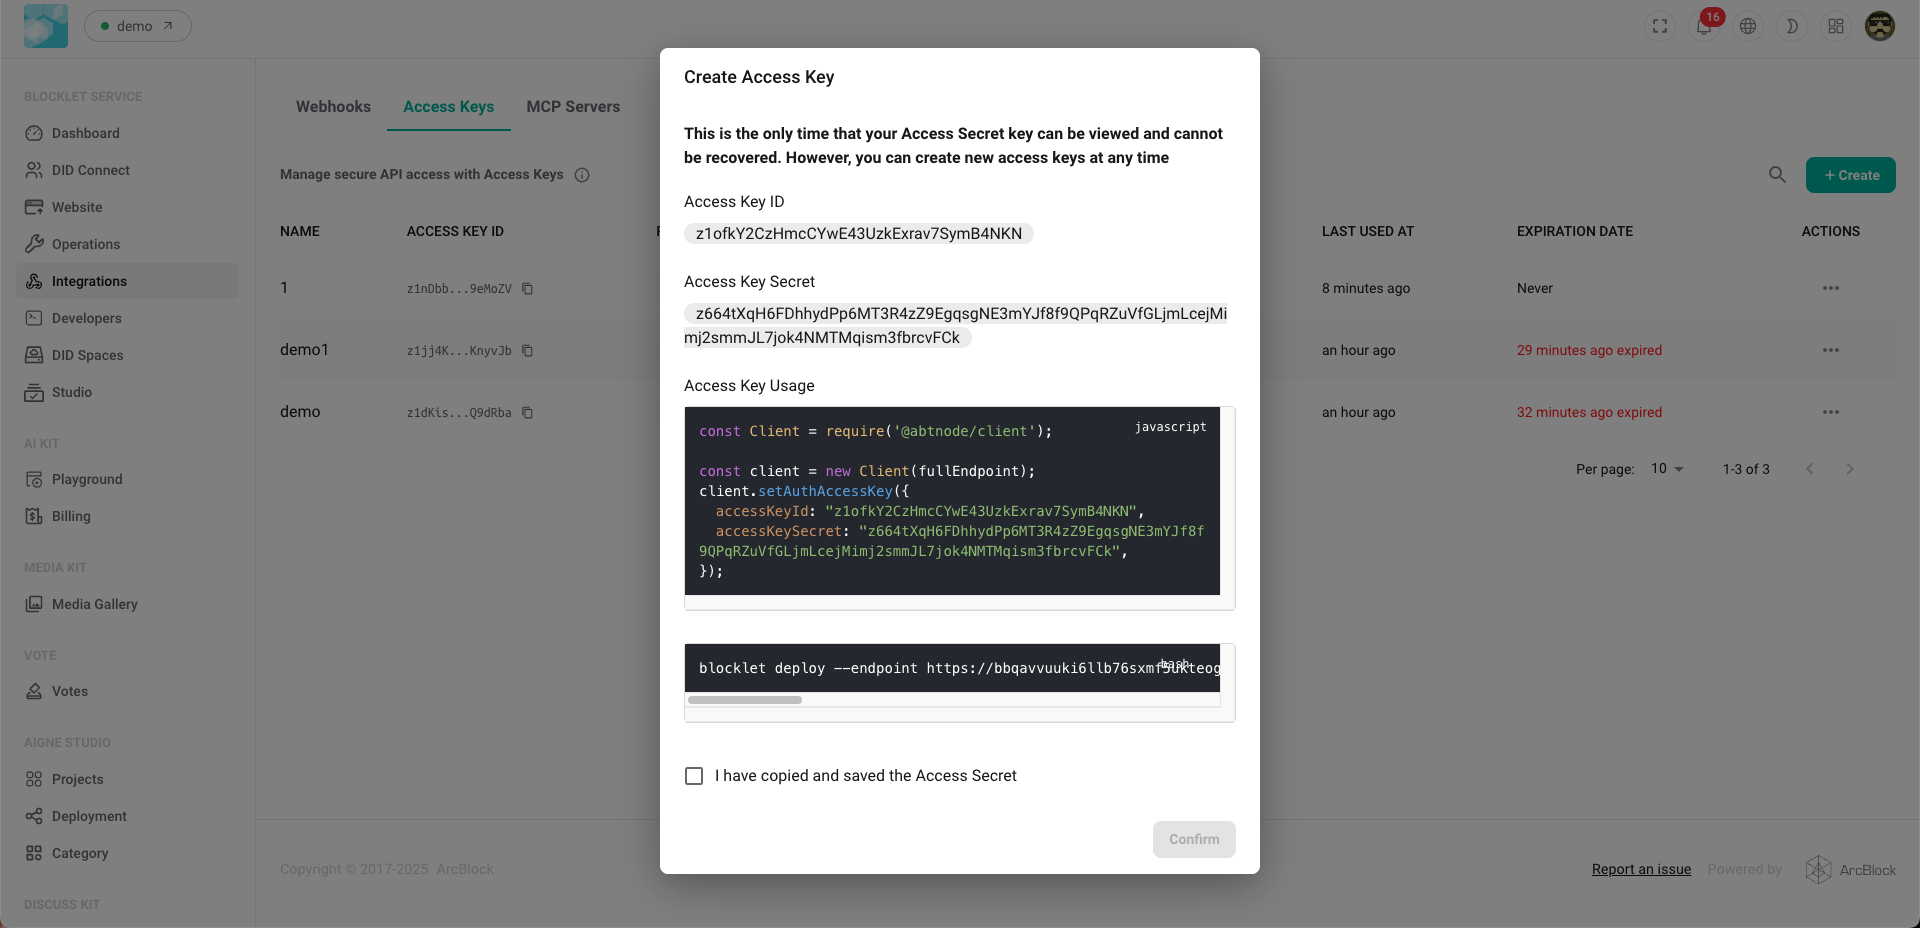This screenshot has height=928, width=1920.
Task: Click the Create access key button
Action: tap(1850, 175)
